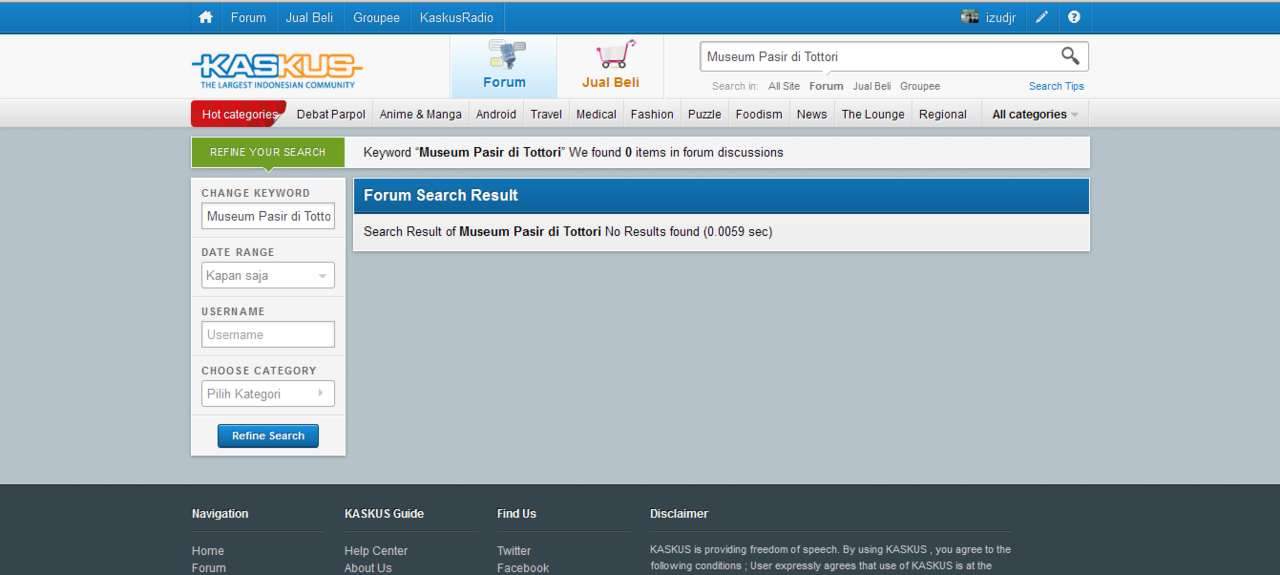
Task: Click the izudjr username
Action: 1001,18
